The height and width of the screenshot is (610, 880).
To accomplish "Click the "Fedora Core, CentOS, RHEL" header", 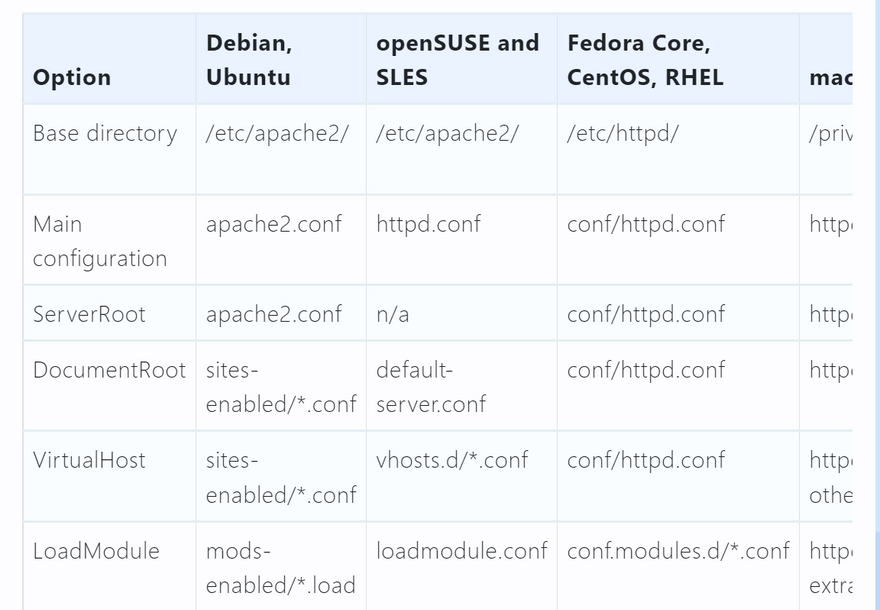I will pyautogui.click(x=645, y=60).
